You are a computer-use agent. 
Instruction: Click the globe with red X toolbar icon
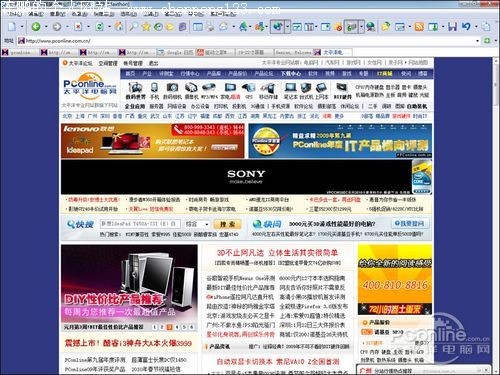click(370, 27)
